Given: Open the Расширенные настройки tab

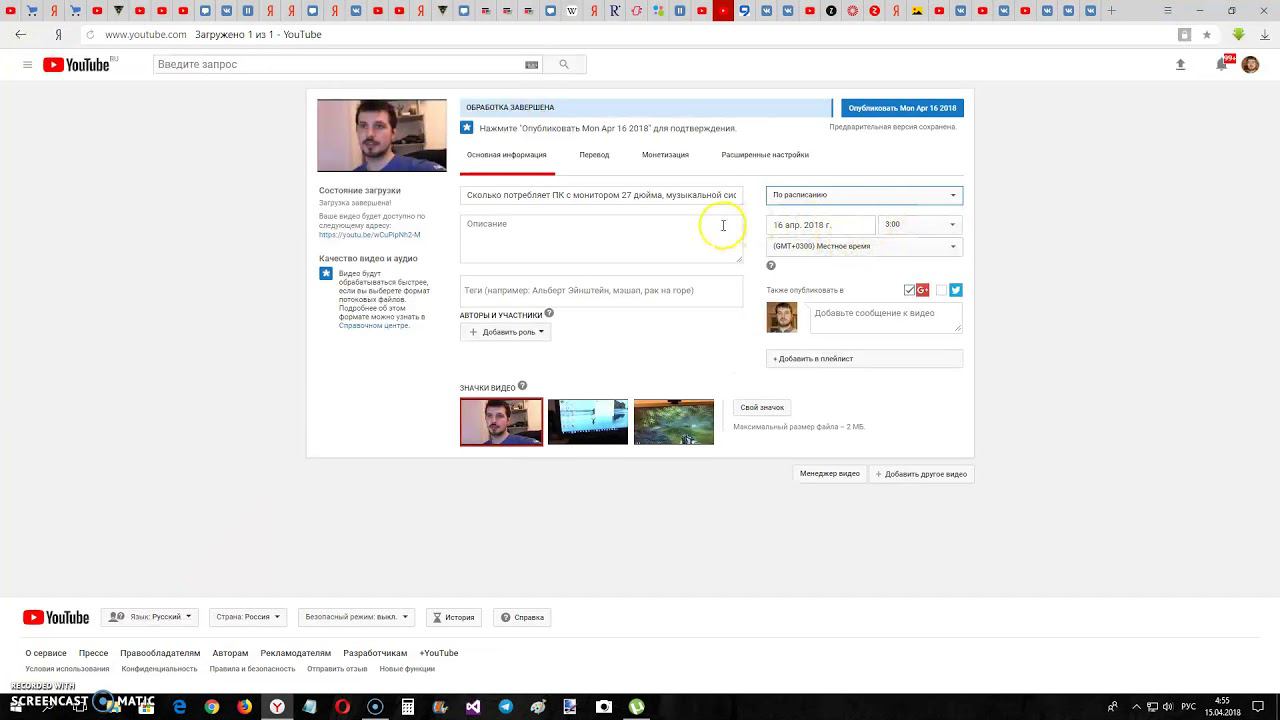Looking at the screenshot, I should pyautogui.click(x=765, y=155).
